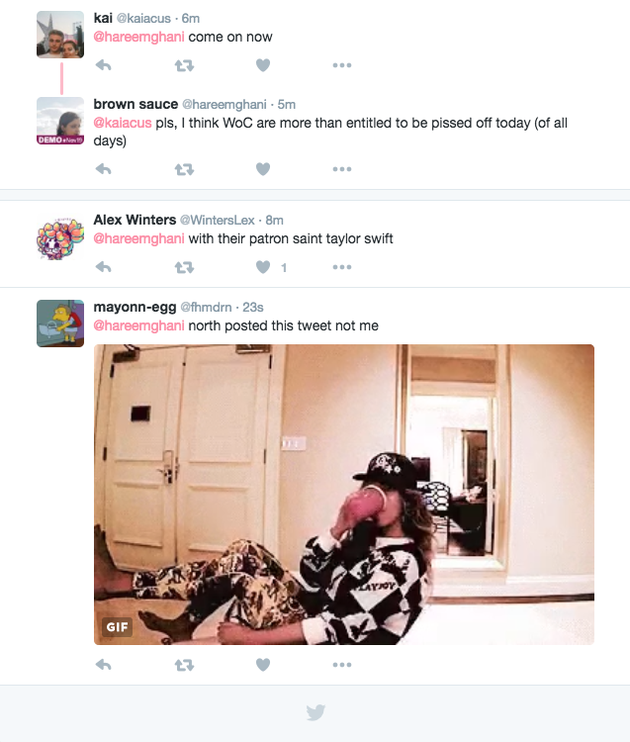Reply to brown sauce's WoC tweet
The height and width of the screenshot is (742, 630).
(103, 169)
